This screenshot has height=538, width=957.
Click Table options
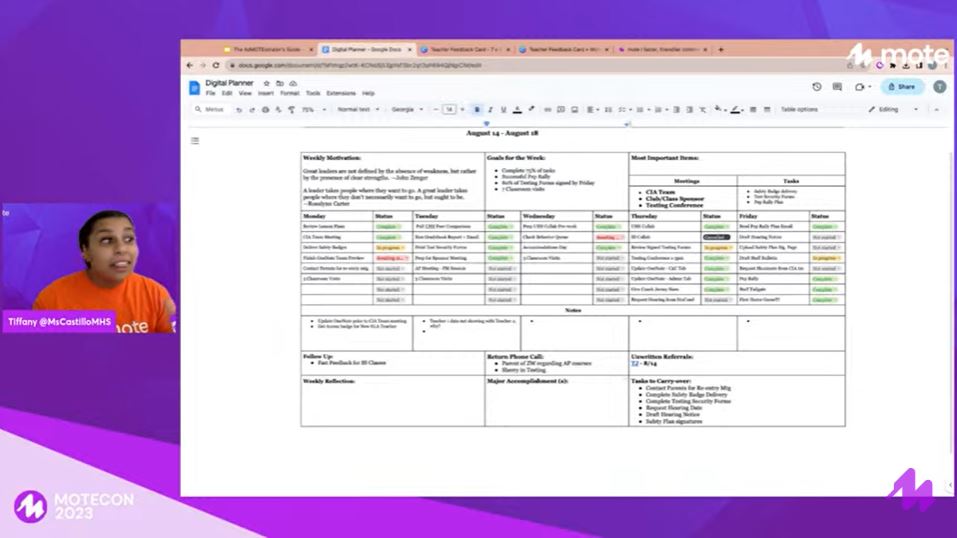tap(799, 110)
